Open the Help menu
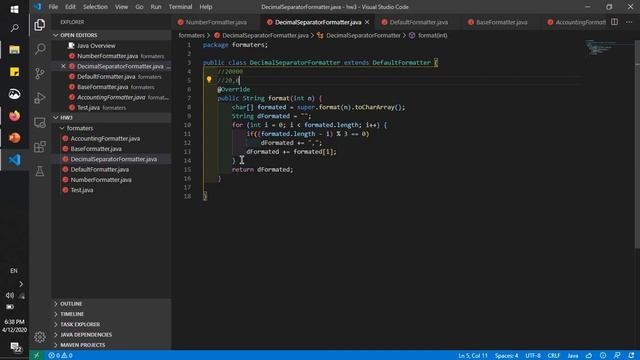Screen dimensions: 640x360 pyautogui.click(x=206, y=7)
